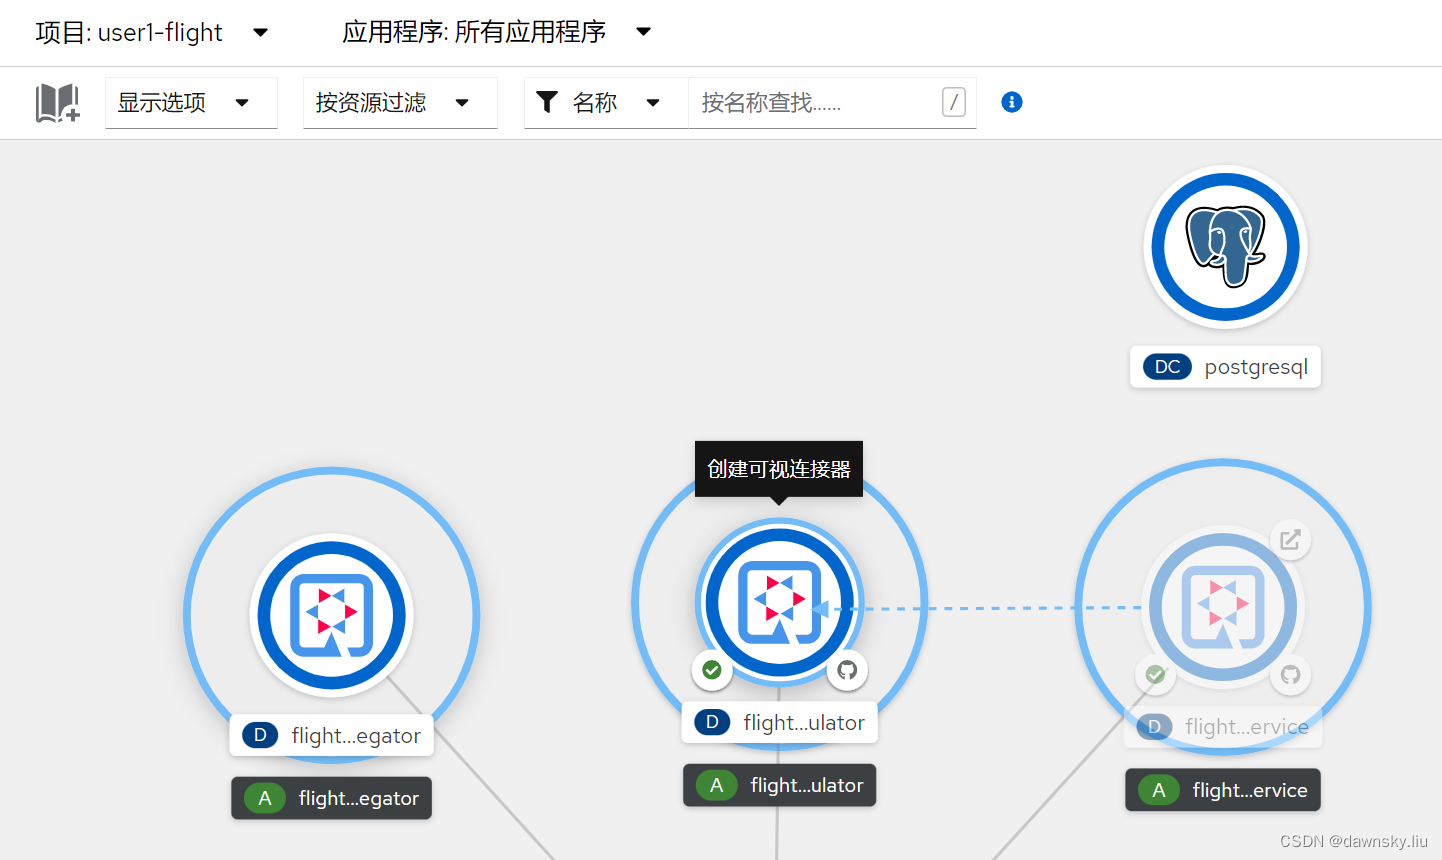This screenshot has width=1442, height=860.
Task: Open GitHub source icon on flight...ulator
Action: pyautogui.click(x=847, y=670)
